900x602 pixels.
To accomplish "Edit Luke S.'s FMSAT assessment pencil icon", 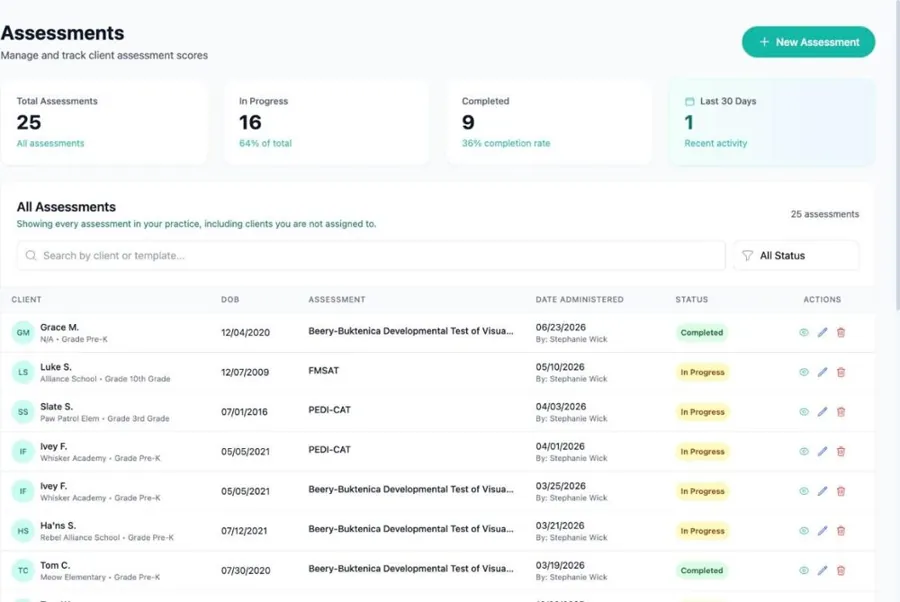I will 823,372.
